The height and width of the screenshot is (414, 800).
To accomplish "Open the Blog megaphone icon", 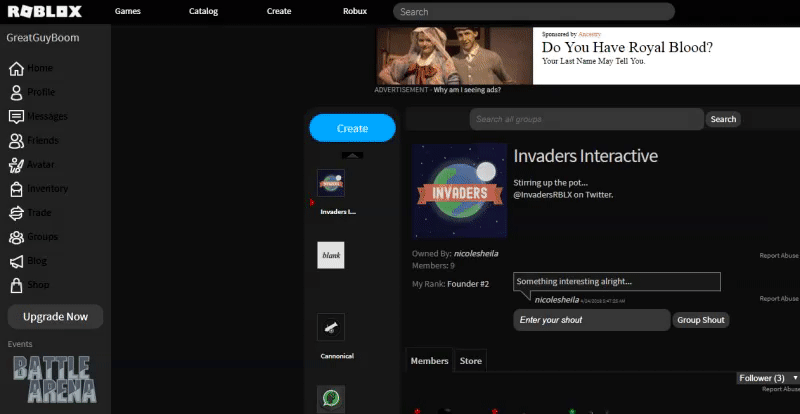I will click(16, 261).
